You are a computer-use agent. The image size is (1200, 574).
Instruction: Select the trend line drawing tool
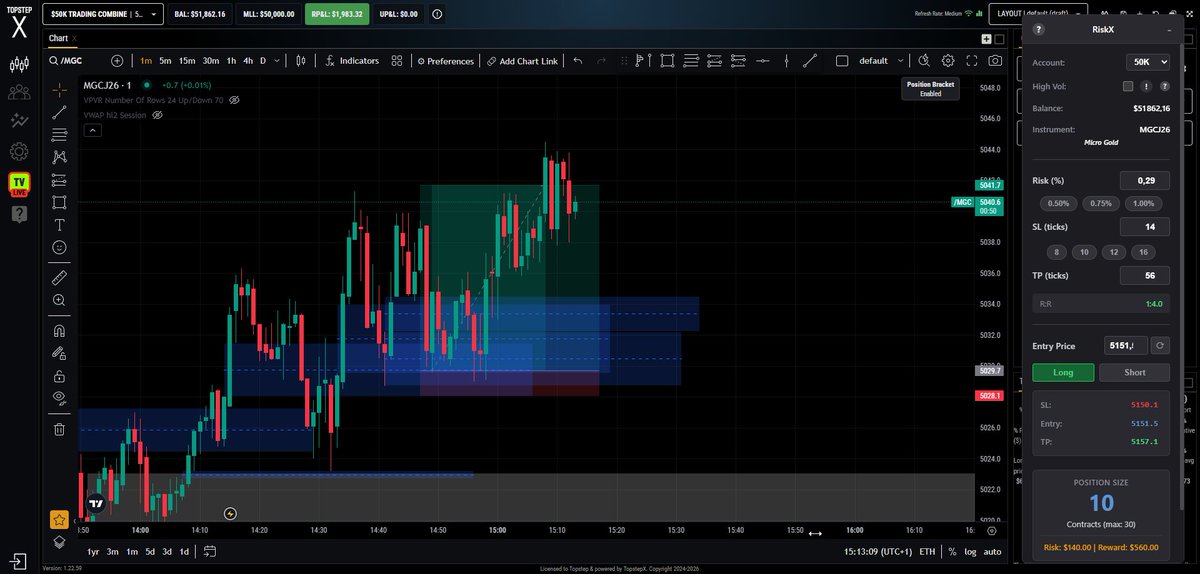[x=59, y=112]
